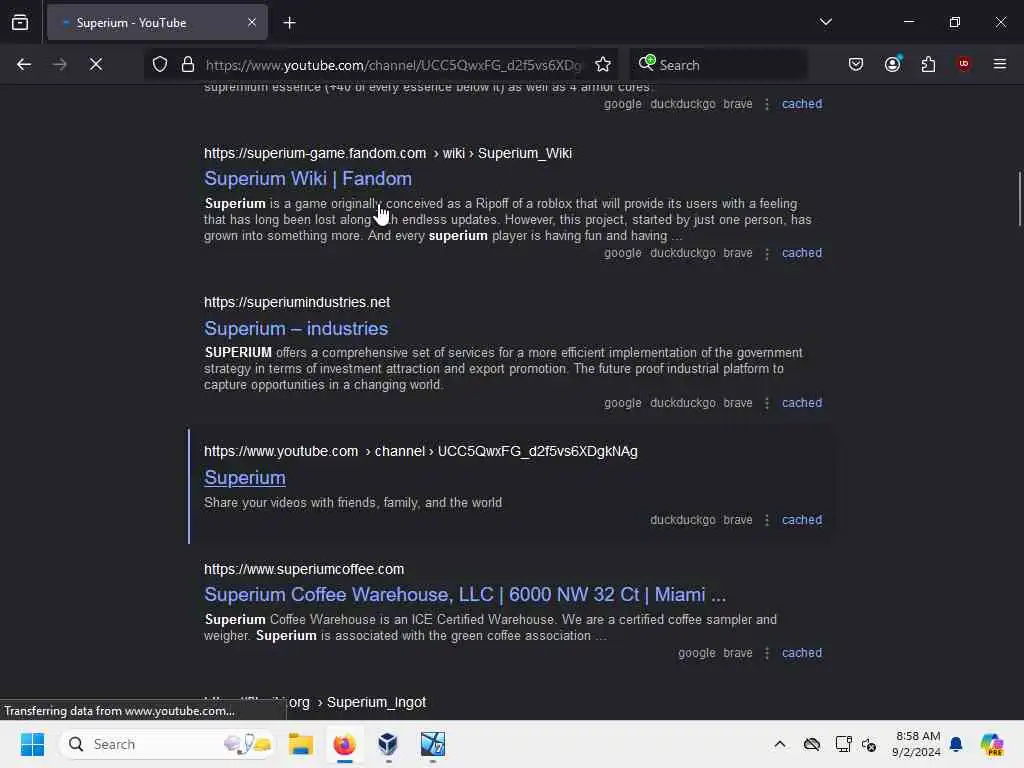
Task: Open the Superium YouTube channel result
Action: click(245, 477)
